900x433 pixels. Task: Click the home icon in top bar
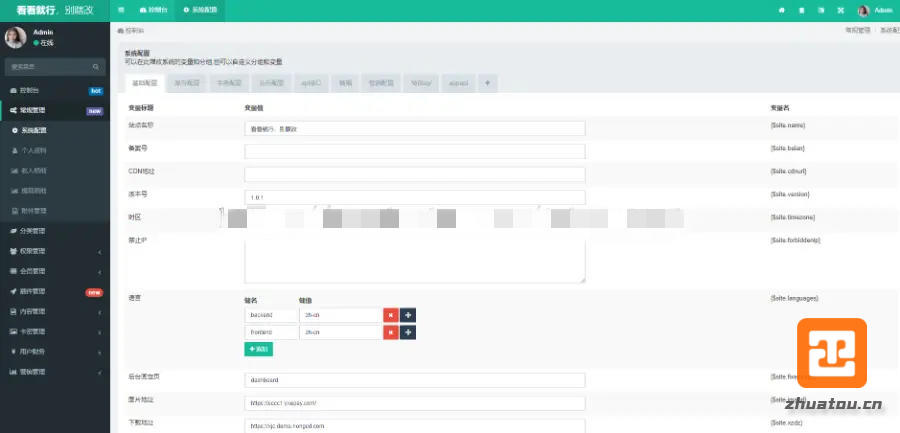[x=781, y=10]
